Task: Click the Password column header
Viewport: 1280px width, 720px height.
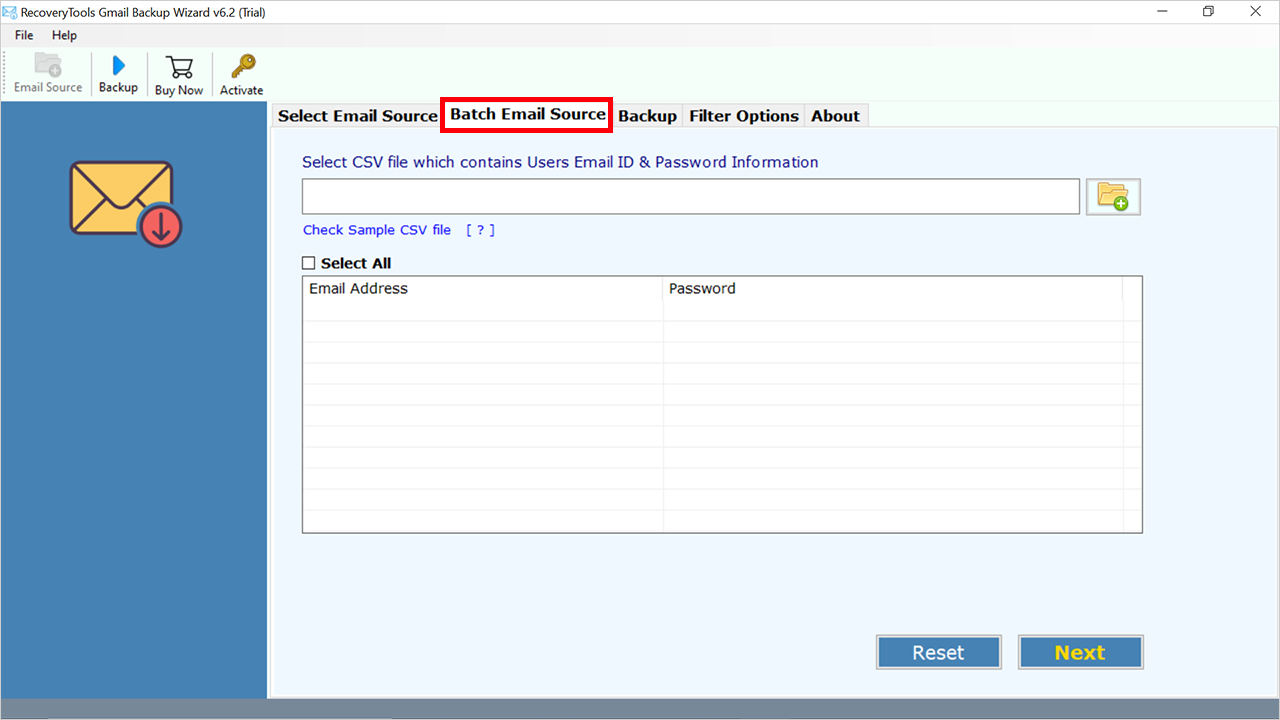Action: (893, 289)
